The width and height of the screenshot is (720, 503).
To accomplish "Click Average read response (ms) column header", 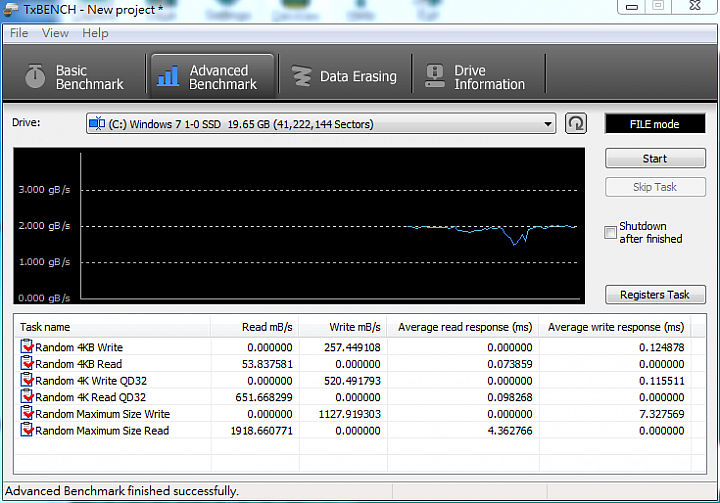I will click(463, 327).
